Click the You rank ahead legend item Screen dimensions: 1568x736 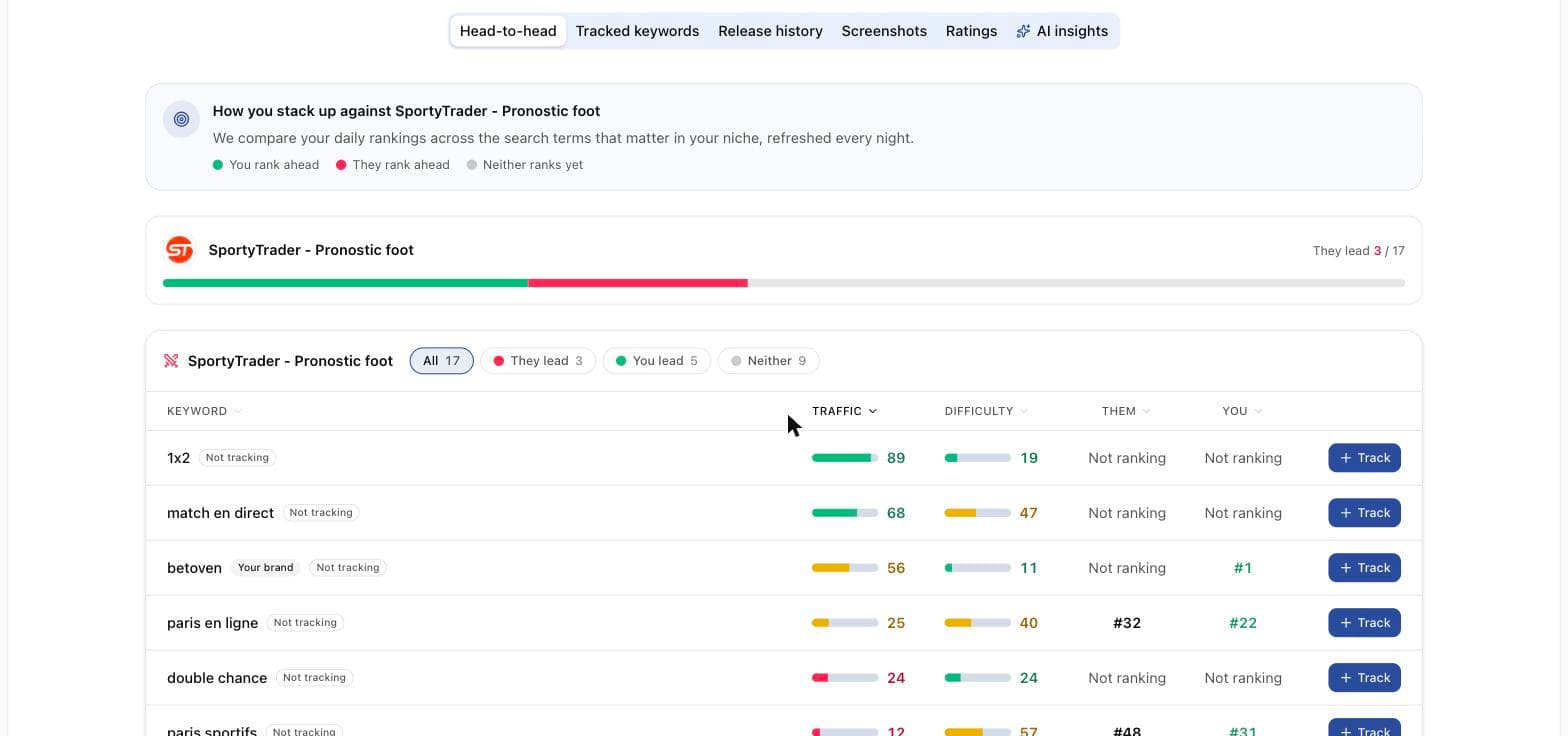click(x=266, y=165)
